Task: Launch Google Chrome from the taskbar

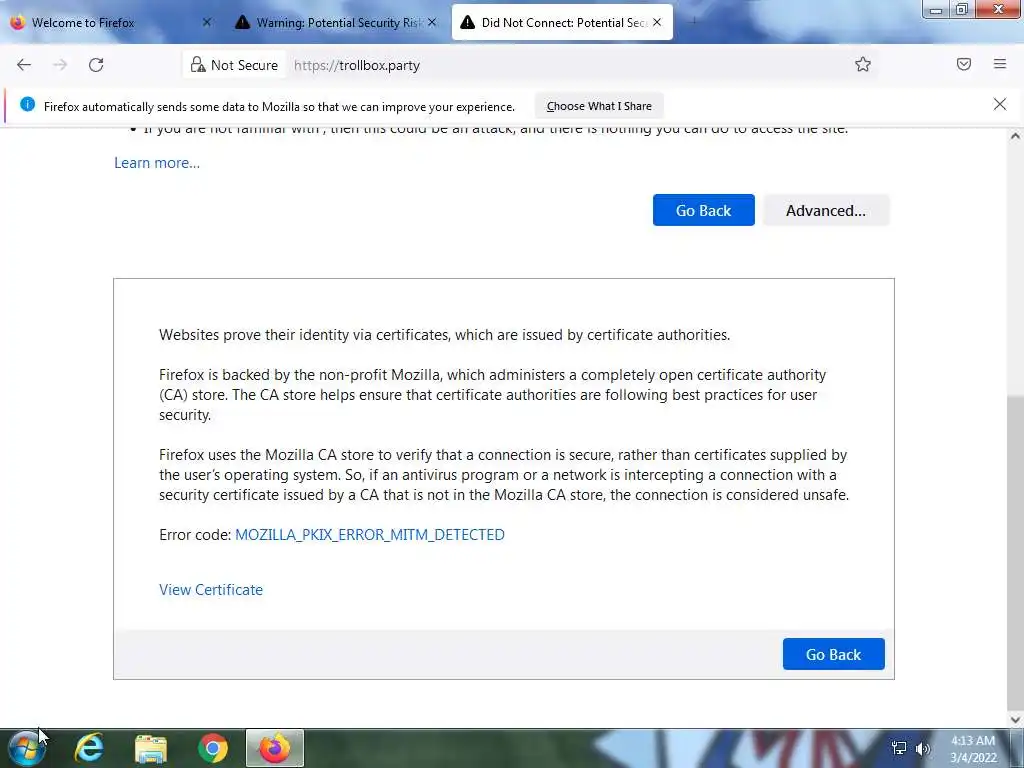Action: click(213, 748)
